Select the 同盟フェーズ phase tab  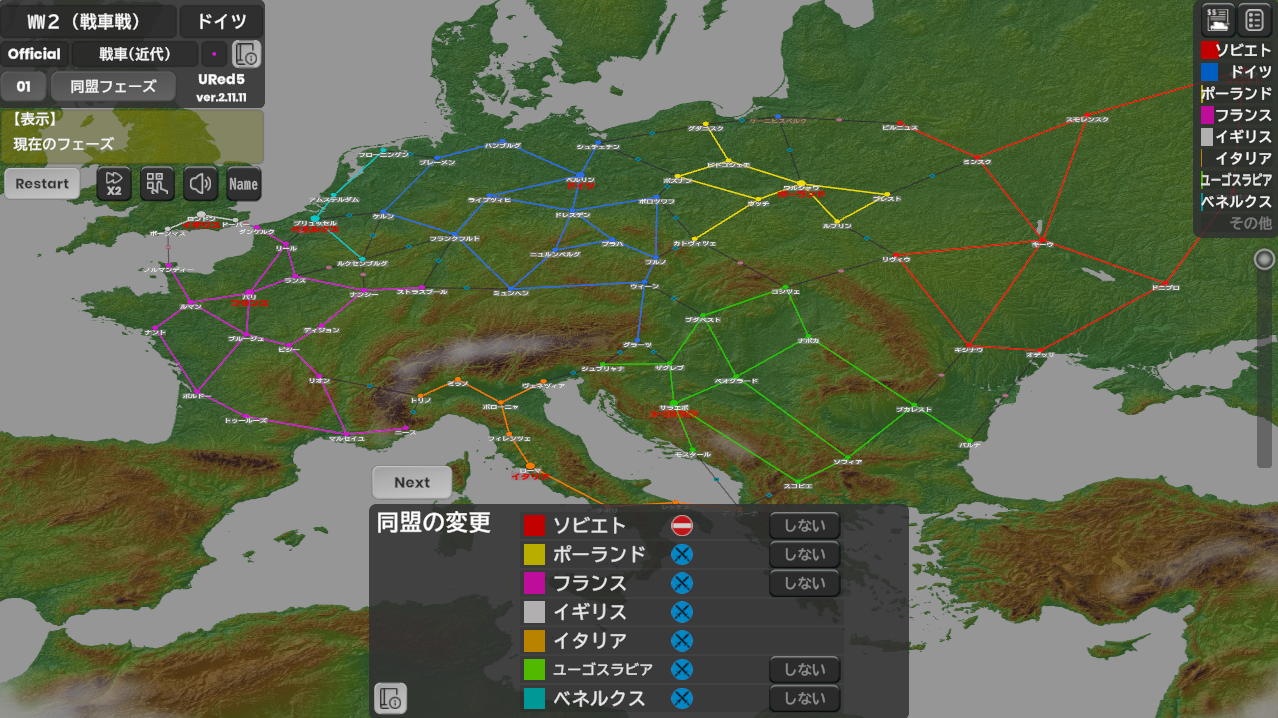pyautogui.click(x=113, y=86)
